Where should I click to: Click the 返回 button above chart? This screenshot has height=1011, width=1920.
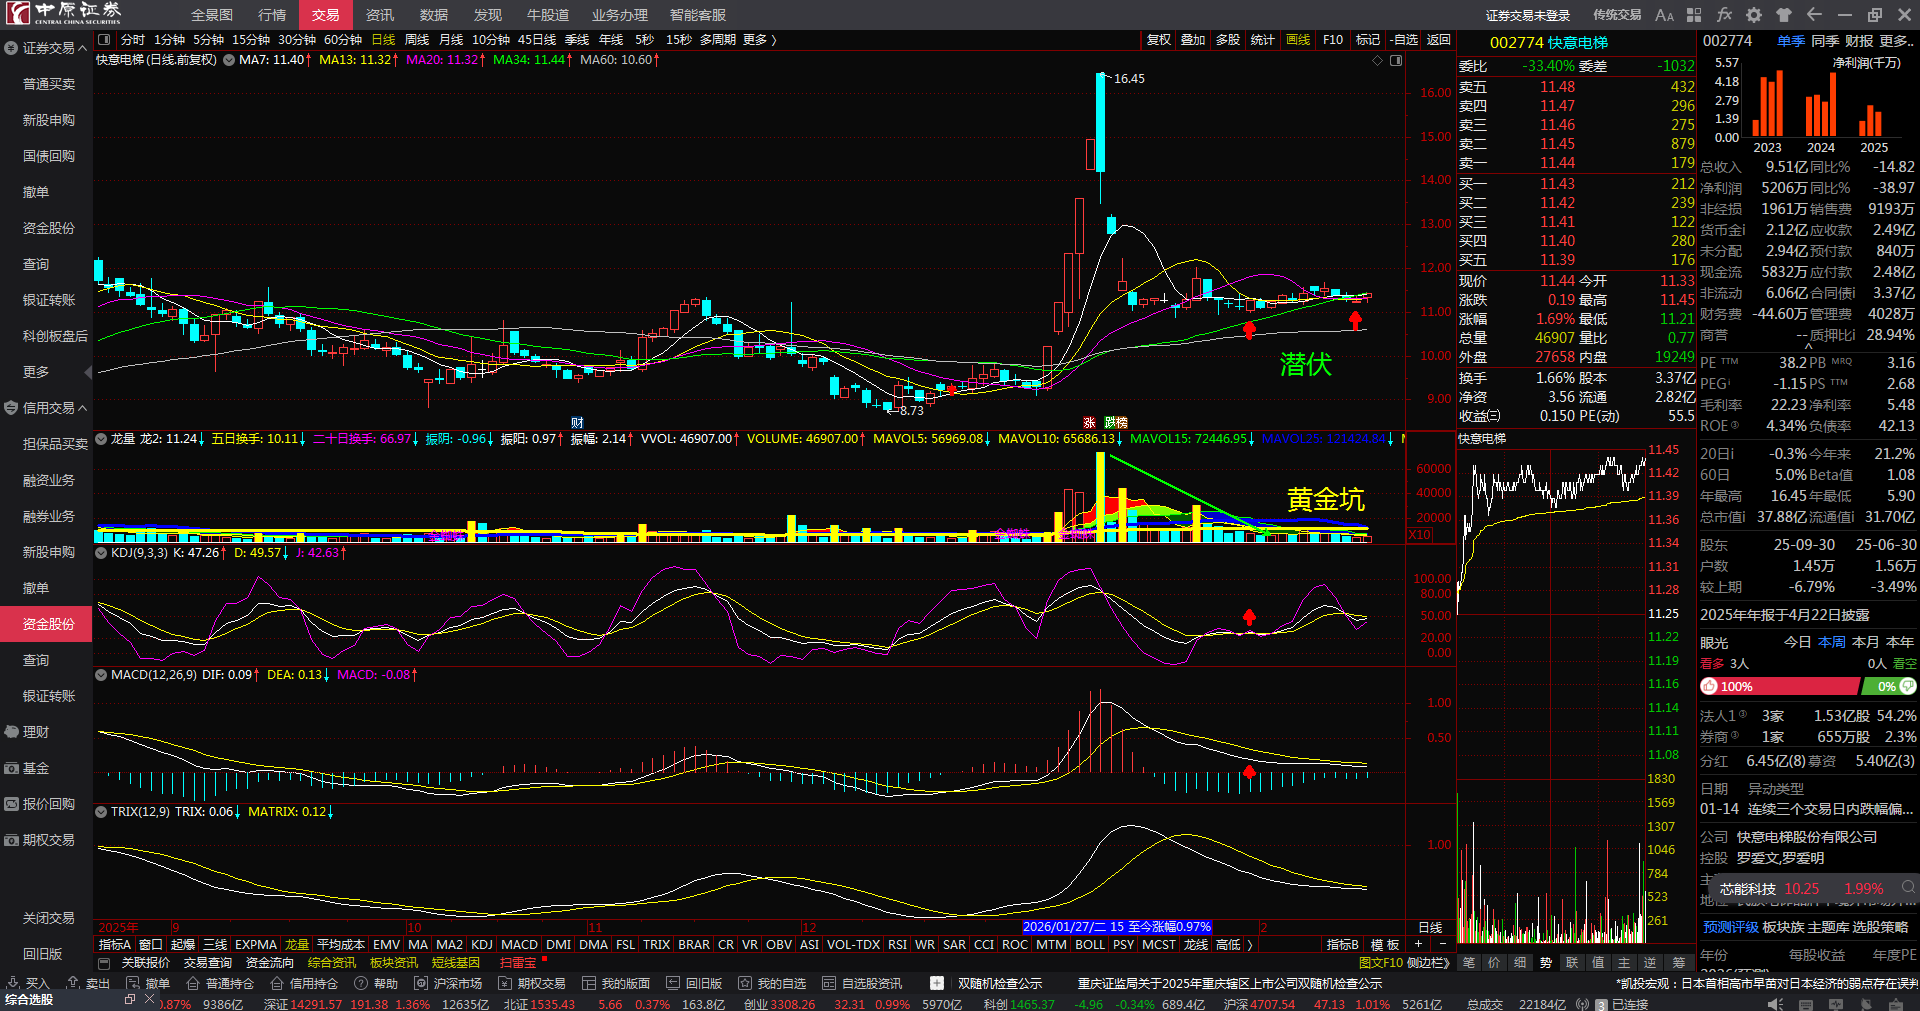coord(1439,40)
